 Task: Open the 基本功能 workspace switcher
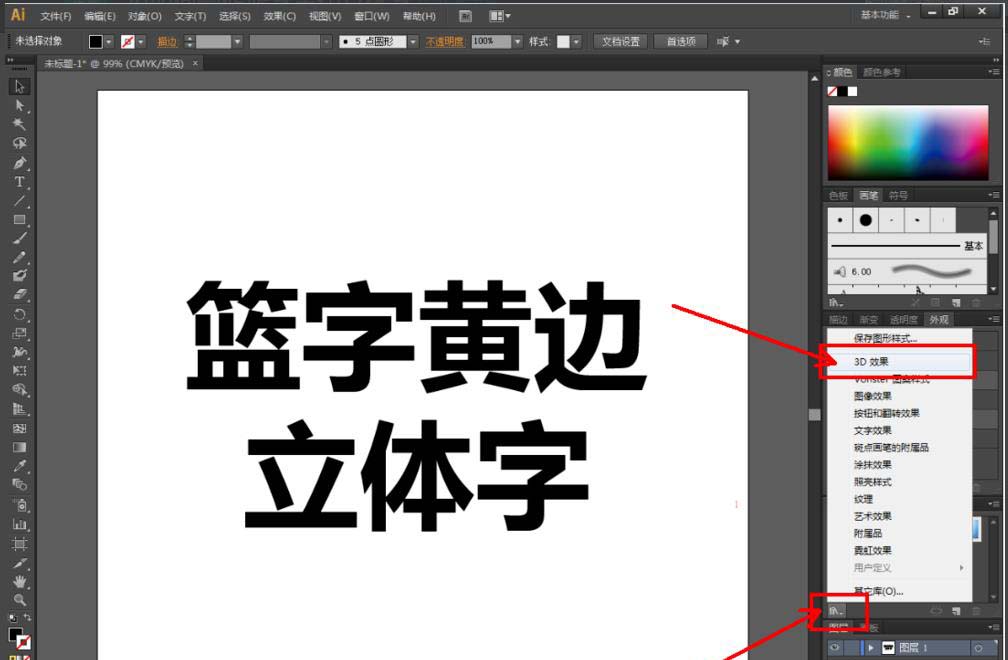coord(886,15)
